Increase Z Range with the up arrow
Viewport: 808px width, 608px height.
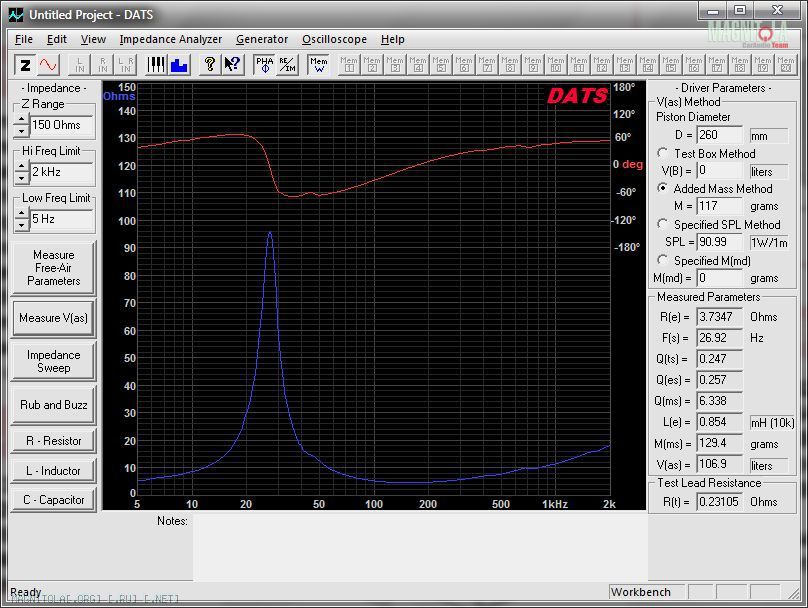[x=21, y=120]
